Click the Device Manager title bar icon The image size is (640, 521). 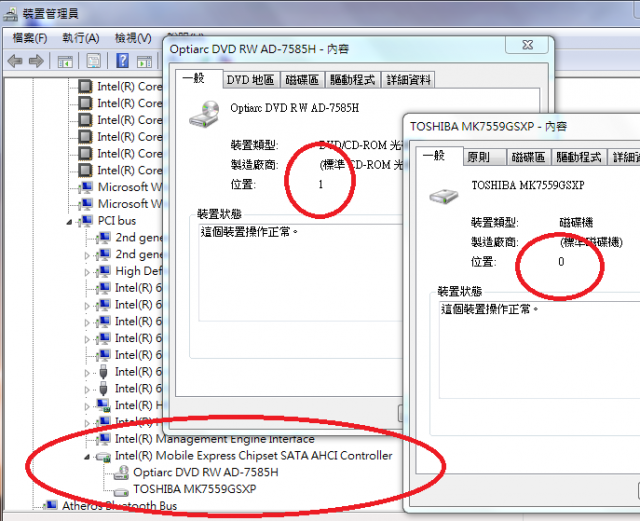10,14
